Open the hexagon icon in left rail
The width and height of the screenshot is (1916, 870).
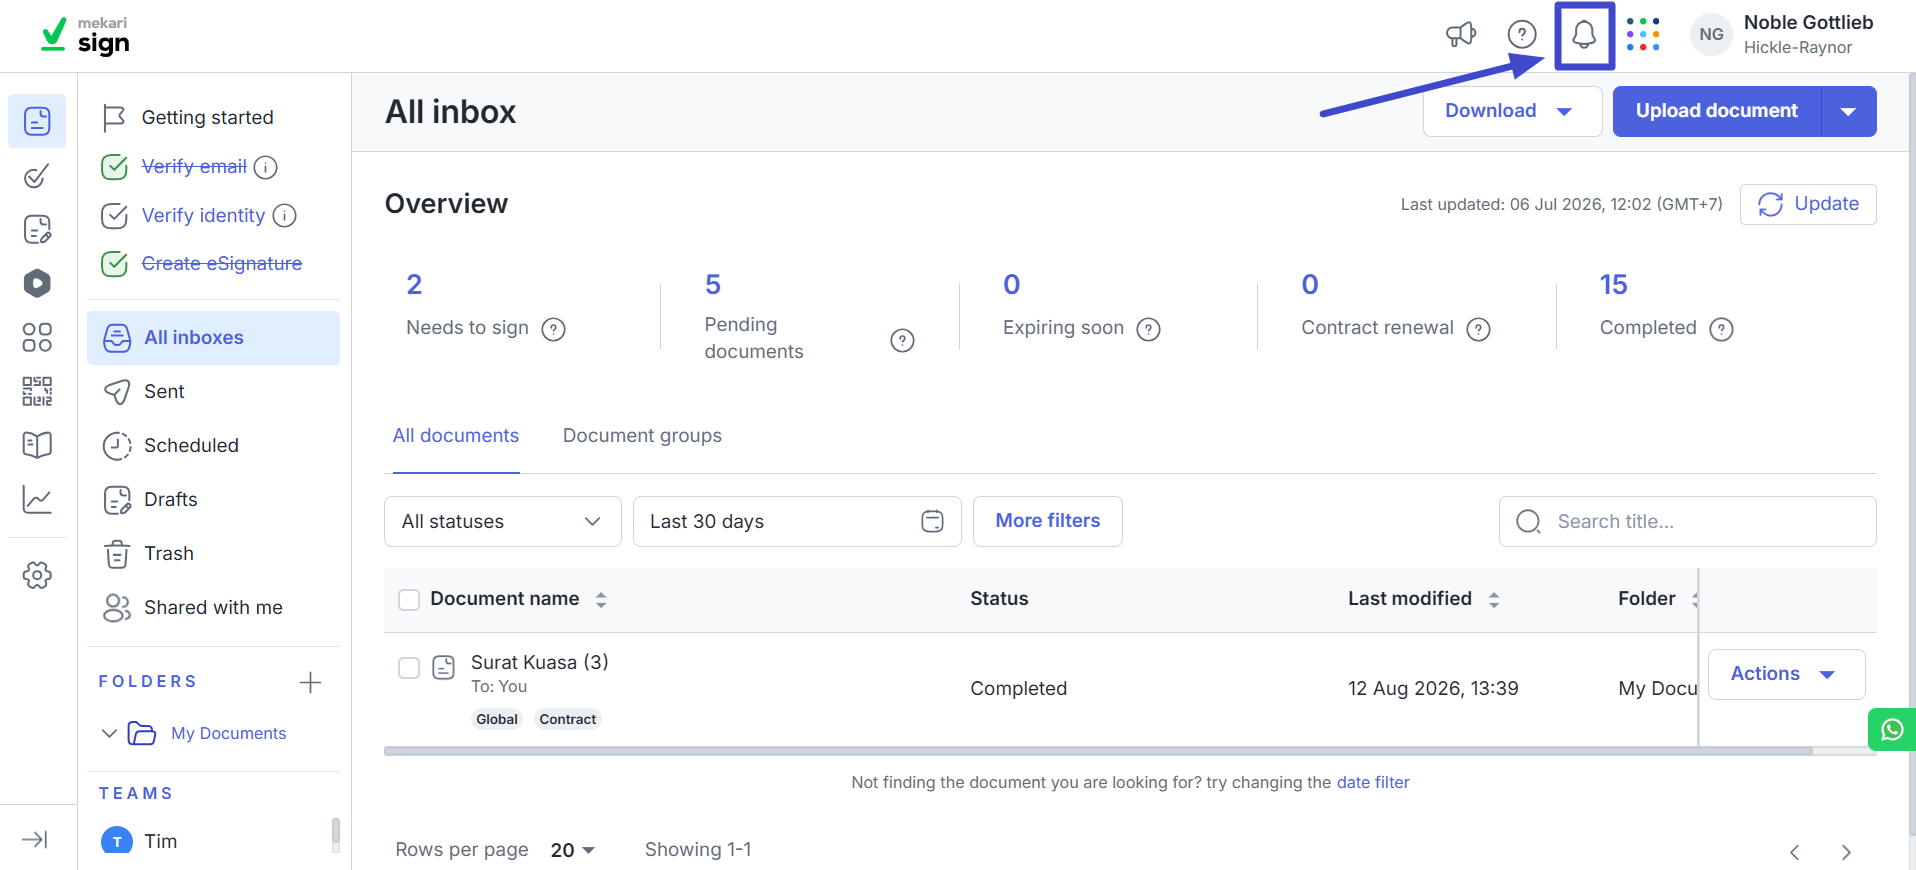(37, 283)
